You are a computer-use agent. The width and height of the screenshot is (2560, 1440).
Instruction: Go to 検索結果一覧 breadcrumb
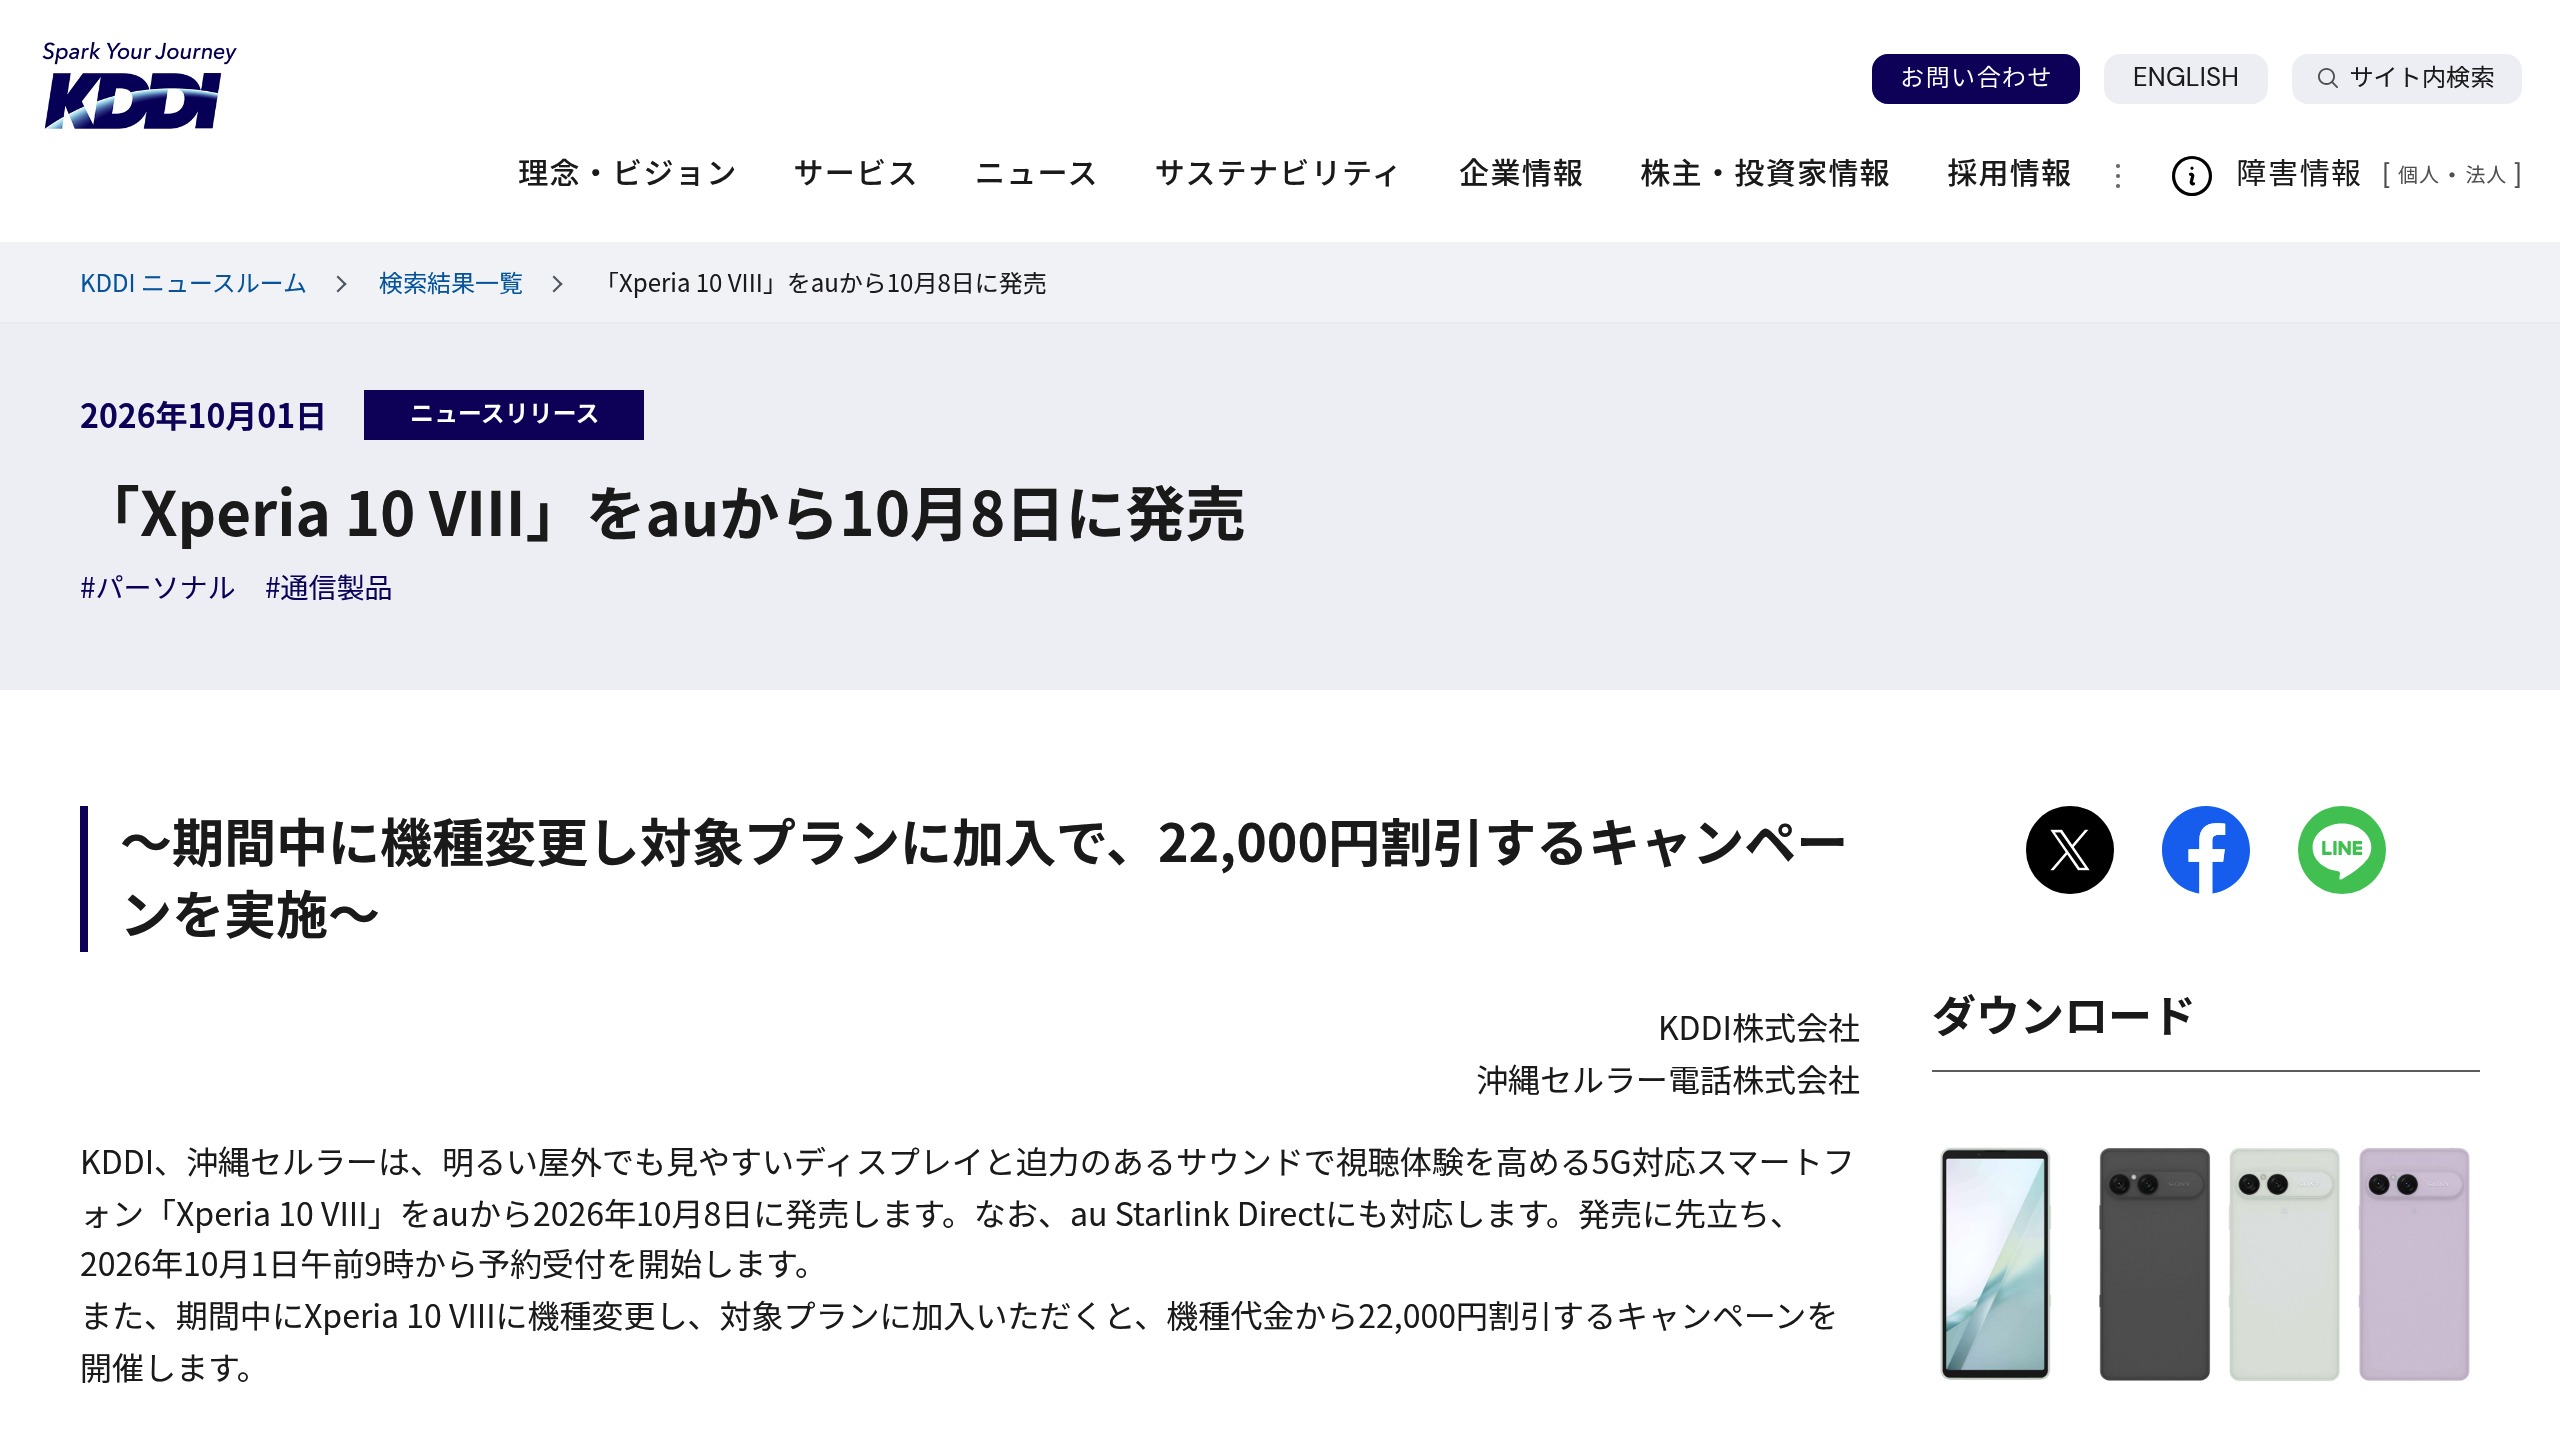(x=451, y=283)
